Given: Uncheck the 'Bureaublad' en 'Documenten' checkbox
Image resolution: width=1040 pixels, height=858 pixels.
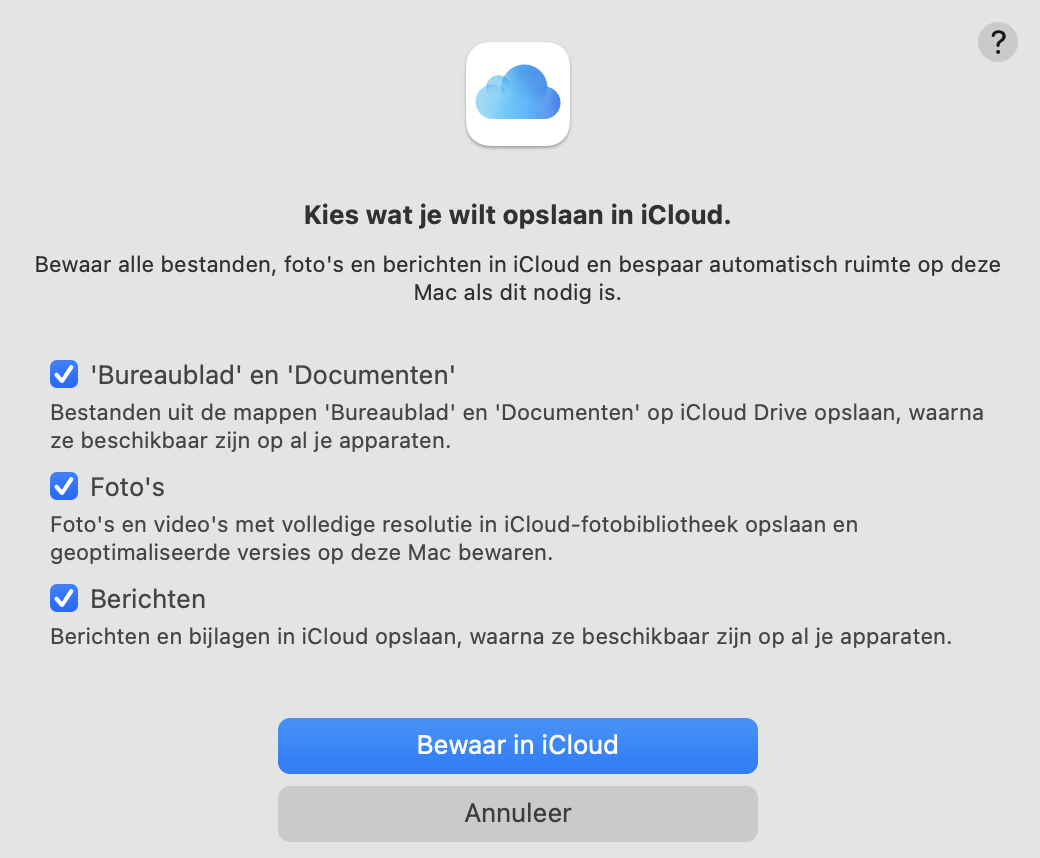Looking at the screenshot, I should pyautogui.click(x=64, y=375).
